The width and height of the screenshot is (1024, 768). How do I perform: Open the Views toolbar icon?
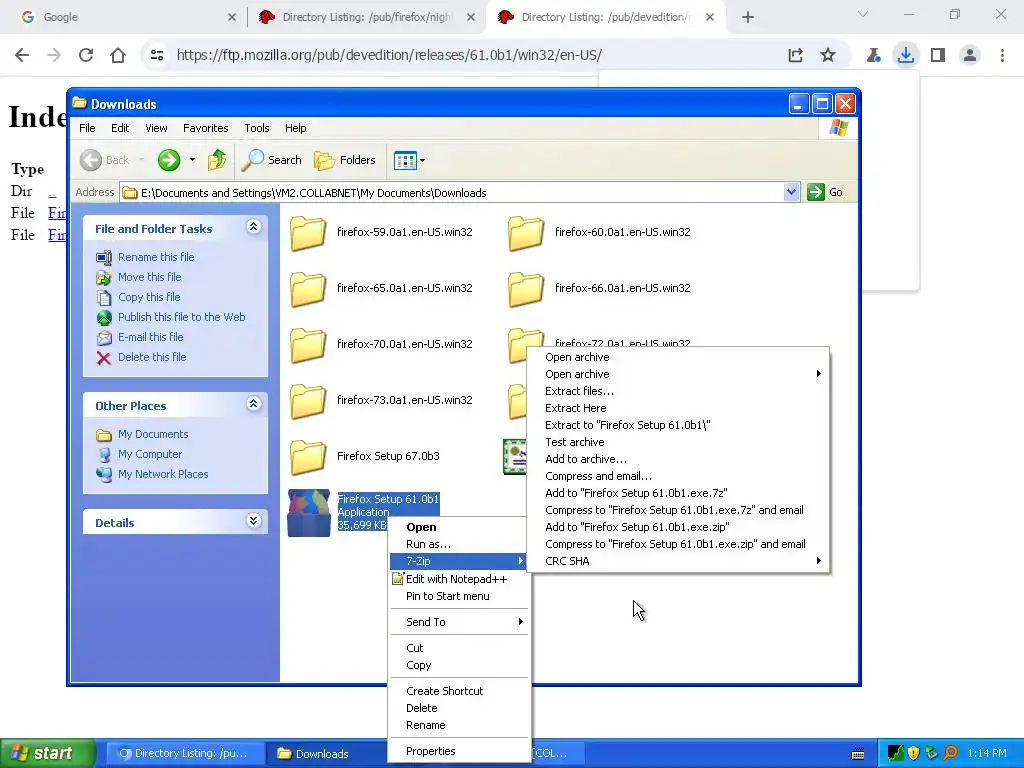pyautogui.click(x=405, y=160)
